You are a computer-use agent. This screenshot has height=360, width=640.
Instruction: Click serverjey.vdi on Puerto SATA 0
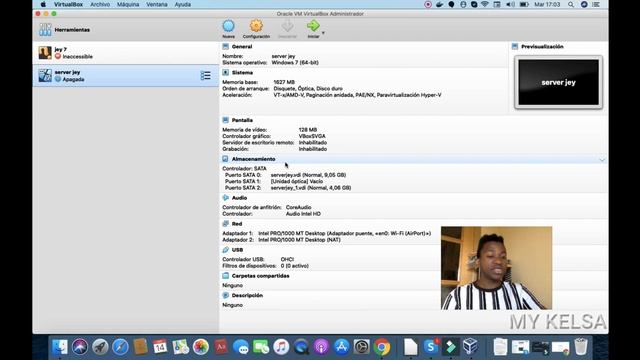308,175
